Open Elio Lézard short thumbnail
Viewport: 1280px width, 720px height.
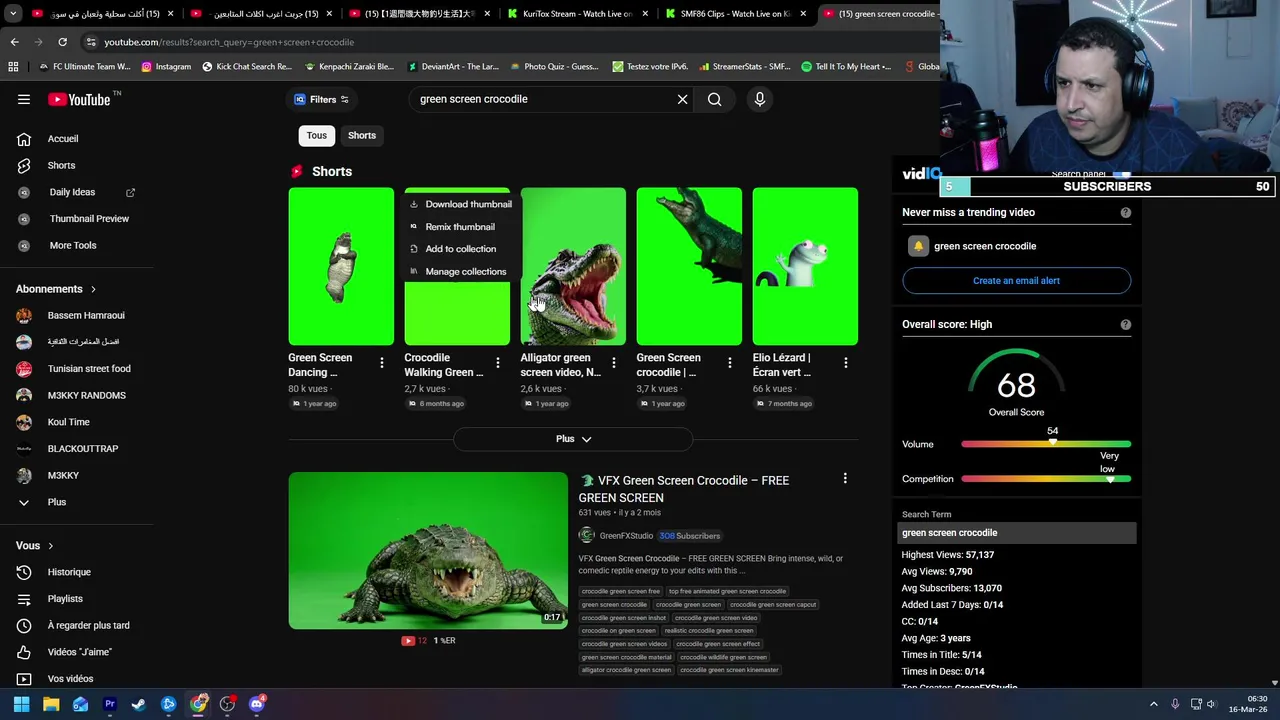(805, 266)
